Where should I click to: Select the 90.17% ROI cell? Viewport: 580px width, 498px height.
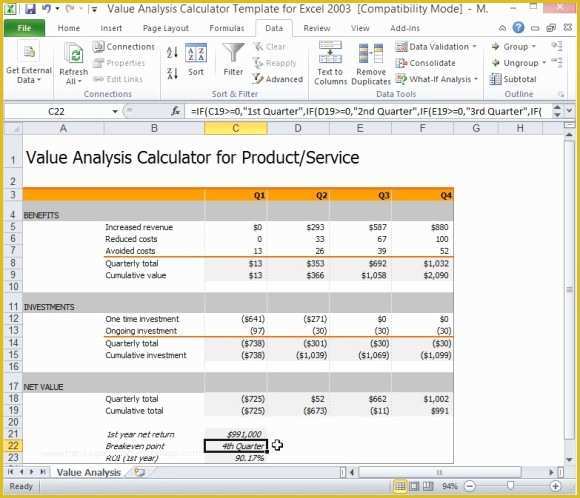point(236,458)
